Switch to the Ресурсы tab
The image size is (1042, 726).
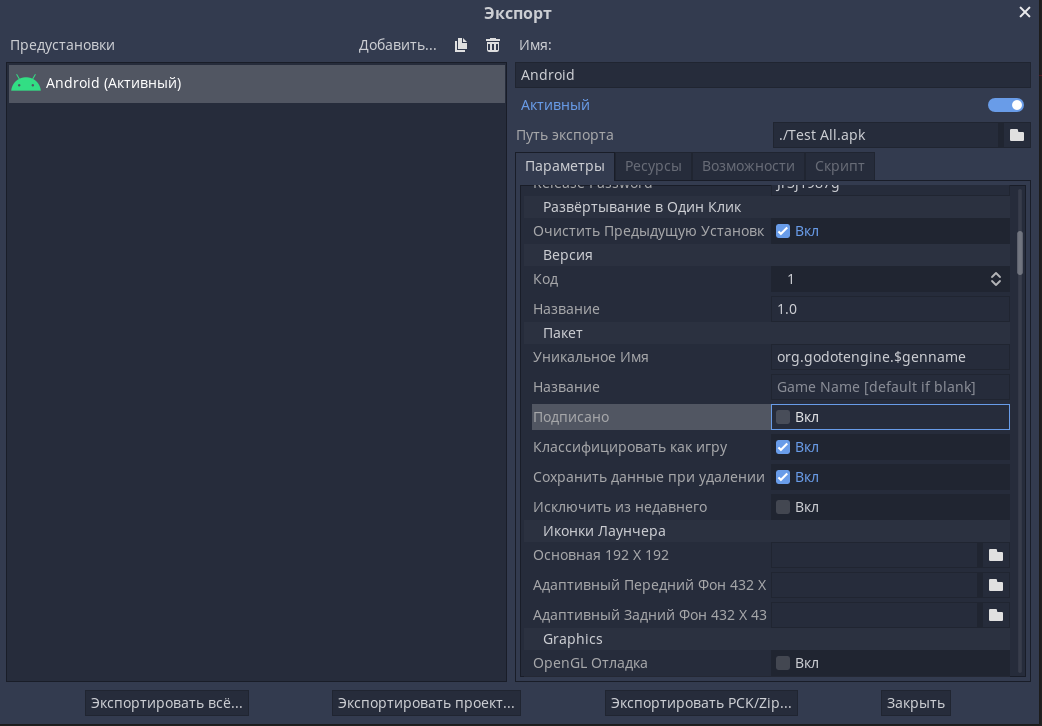tap(653, 166)
